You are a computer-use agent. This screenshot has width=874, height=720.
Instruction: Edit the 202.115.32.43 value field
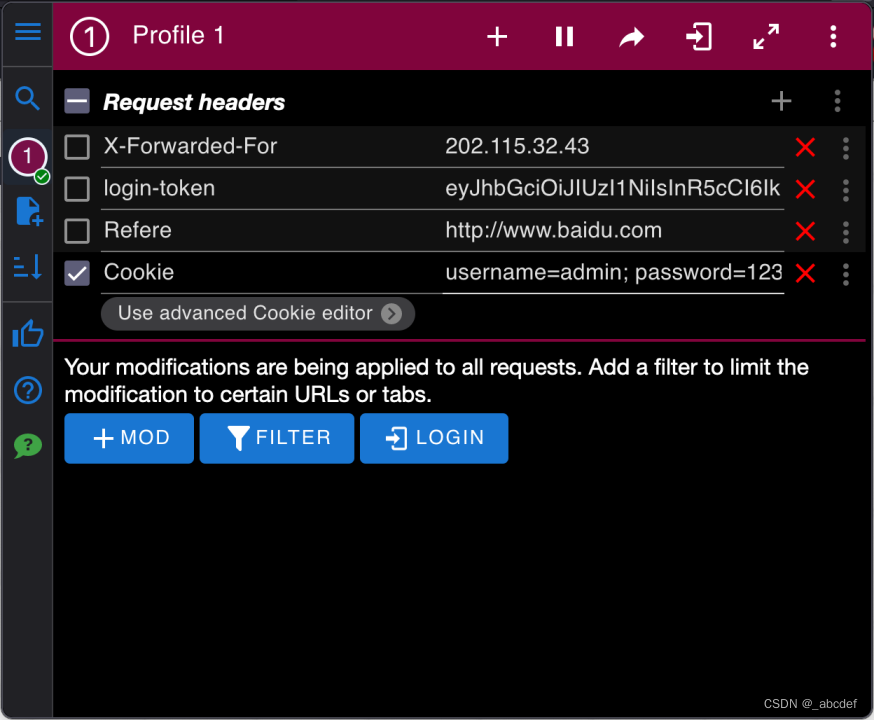click(x=613, y=147)
